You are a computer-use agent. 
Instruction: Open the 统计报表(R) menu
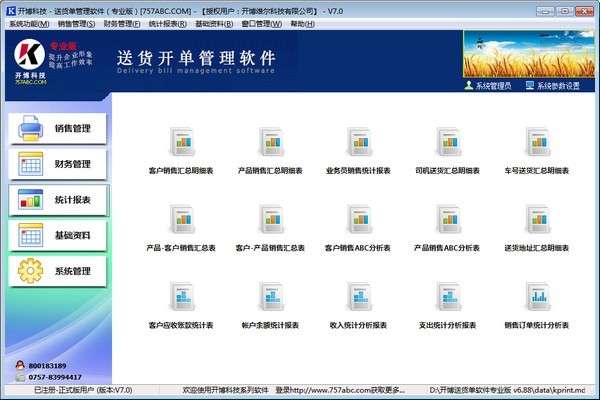[168, 24]
